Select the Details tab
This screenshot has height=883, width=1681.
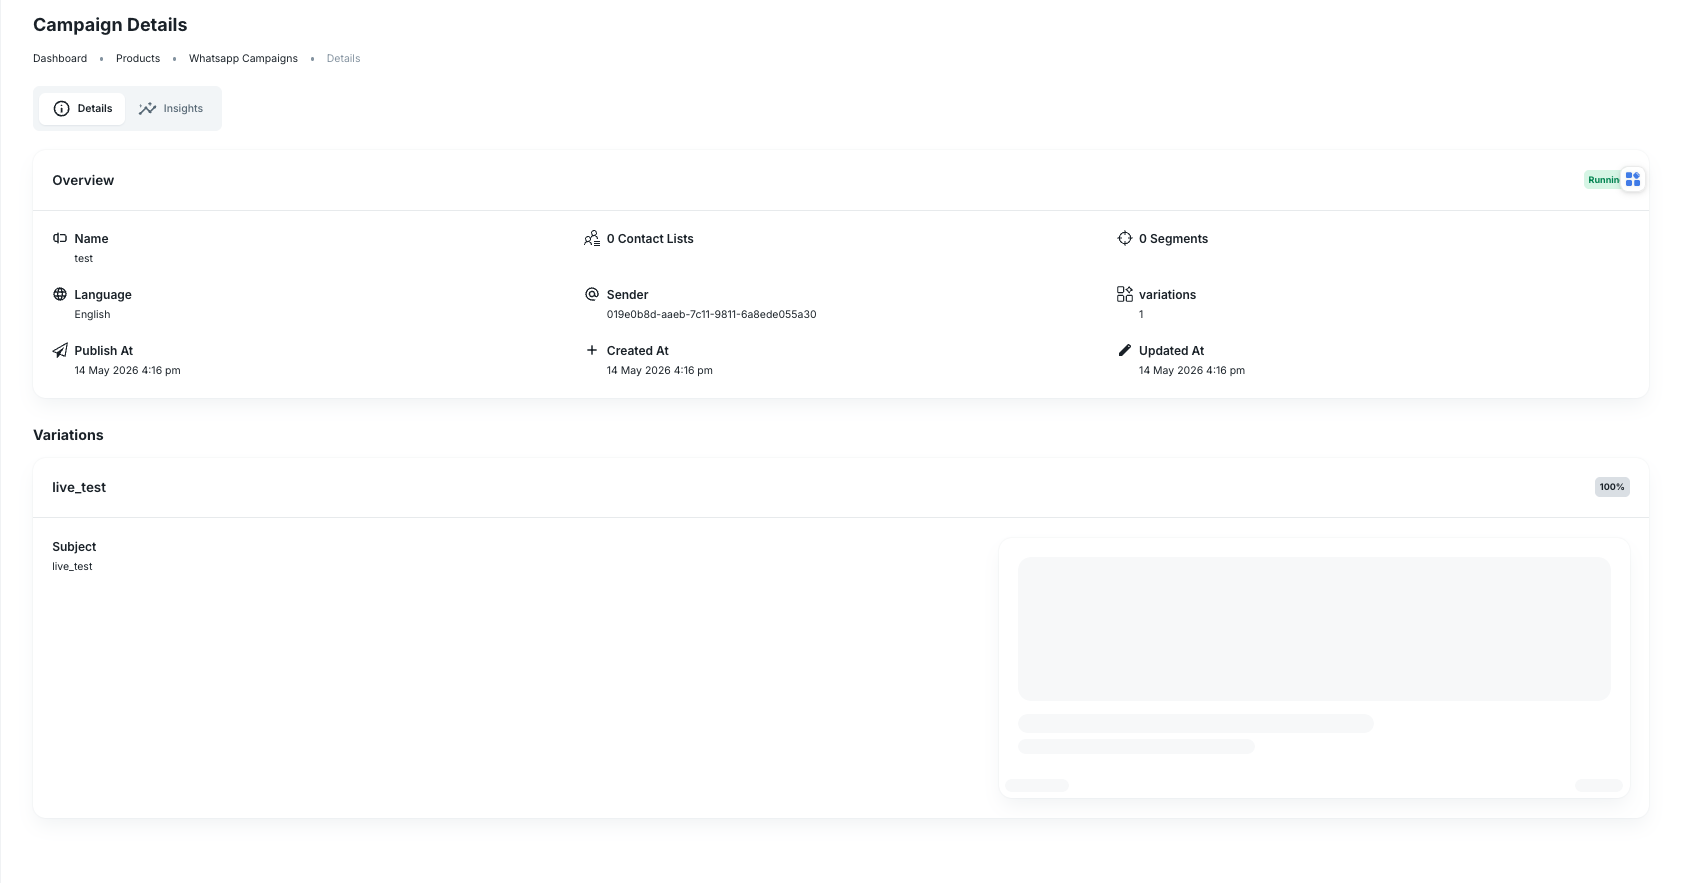coord(82,108)
